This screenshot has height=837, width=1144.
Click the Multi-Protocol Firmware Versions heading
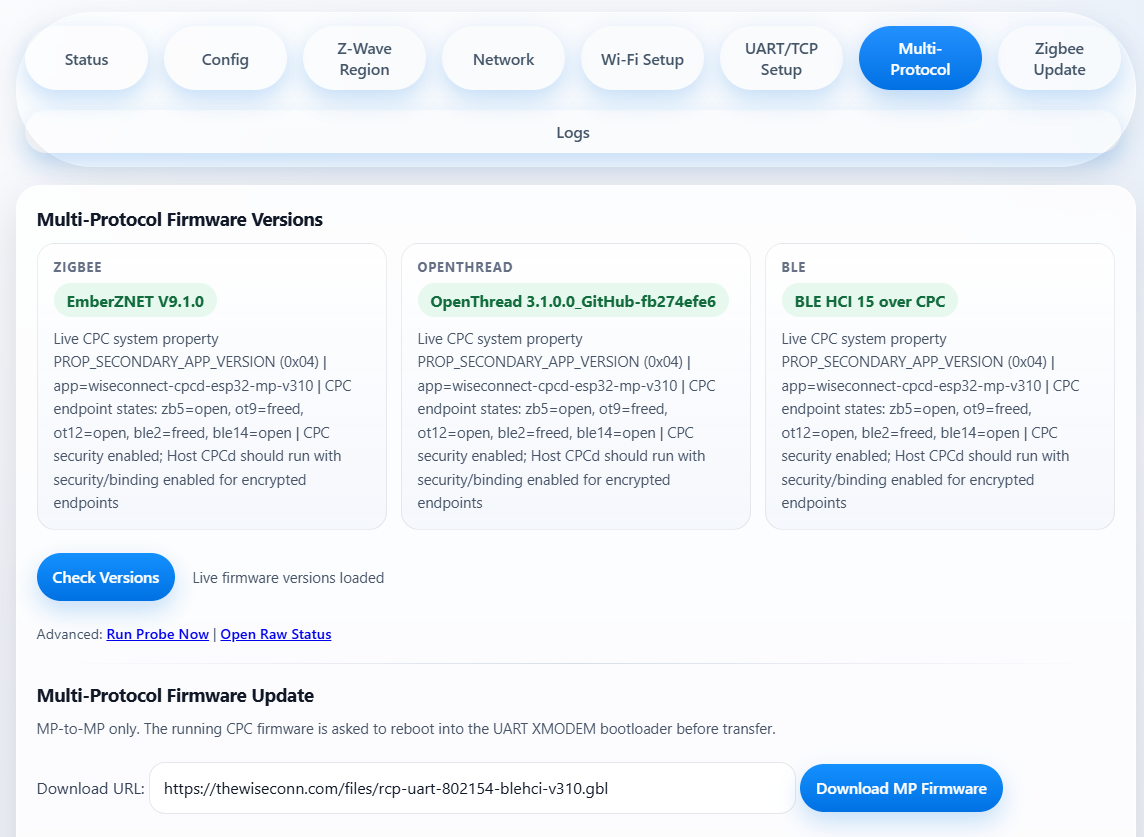179,220
